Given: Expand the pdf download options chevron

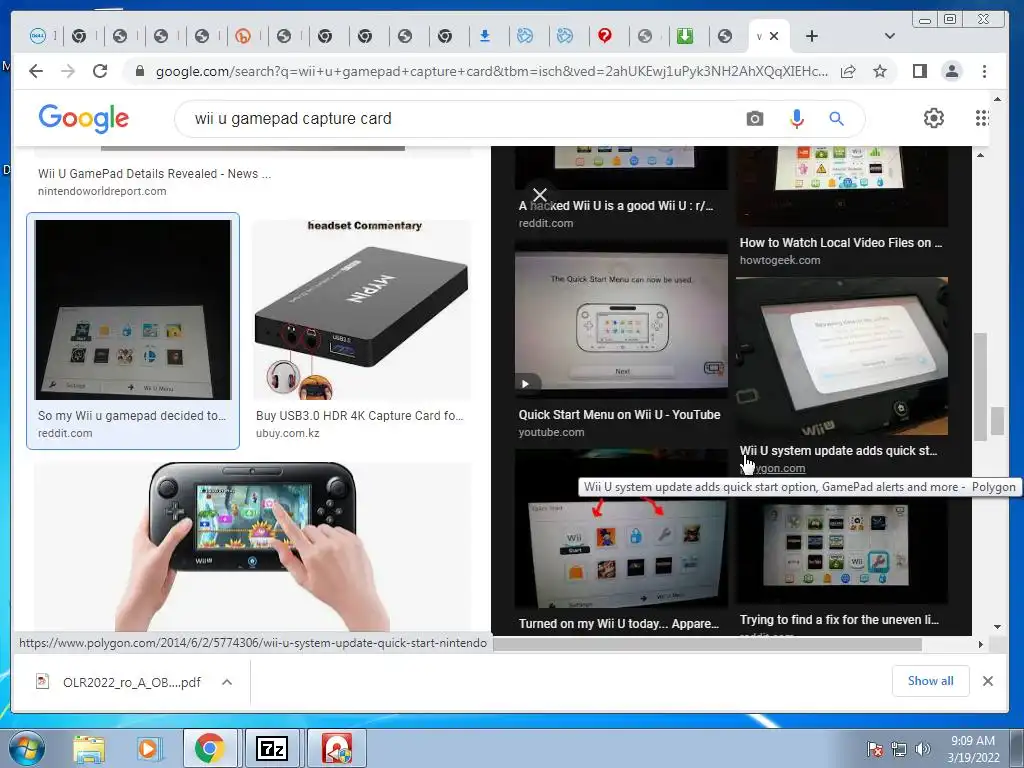Looking at the screenshot, I should click(x=227, y=682).
